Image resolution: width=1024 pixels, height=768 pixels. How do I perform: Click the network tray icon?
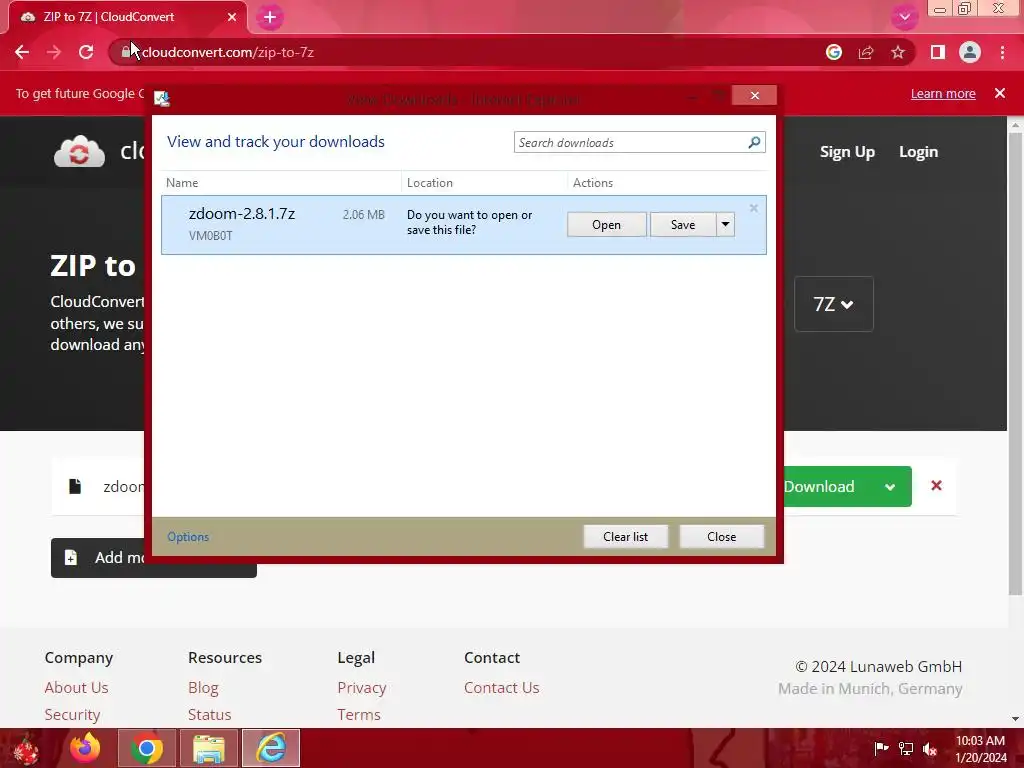906,748
